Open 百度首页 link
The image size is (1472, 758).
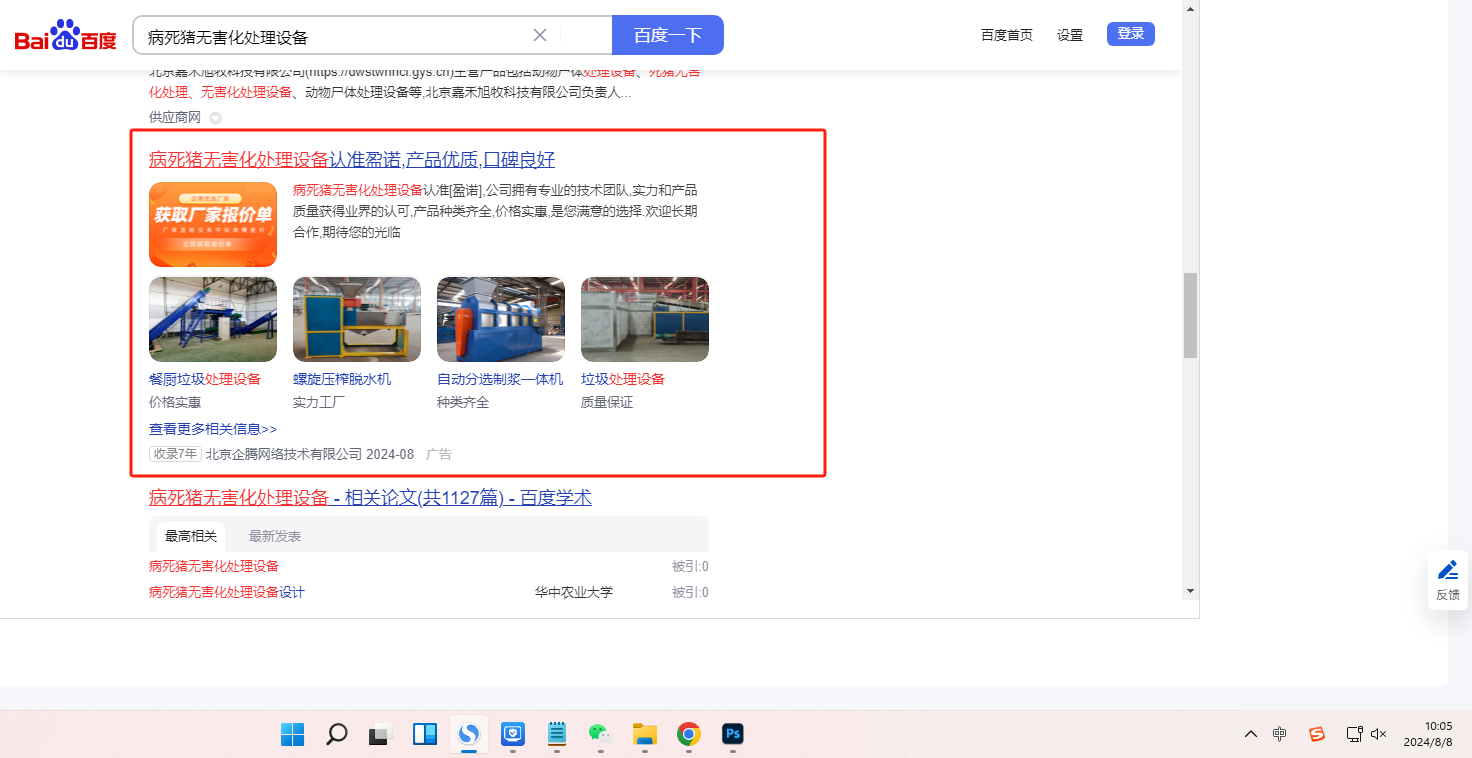click(1007, 35)
